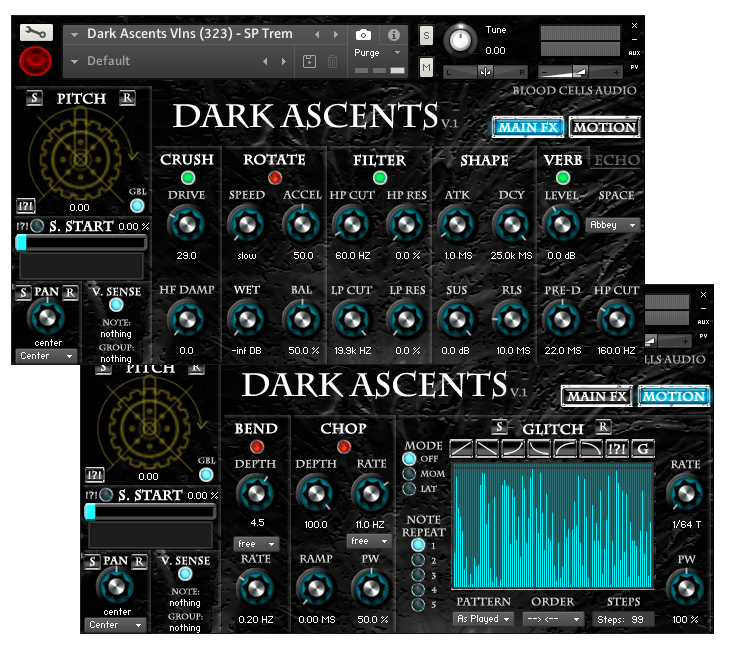Switch to MAIN FX tab in Motion window
Image resolution: width=730 pixels, height=655 pixels.
597,396
